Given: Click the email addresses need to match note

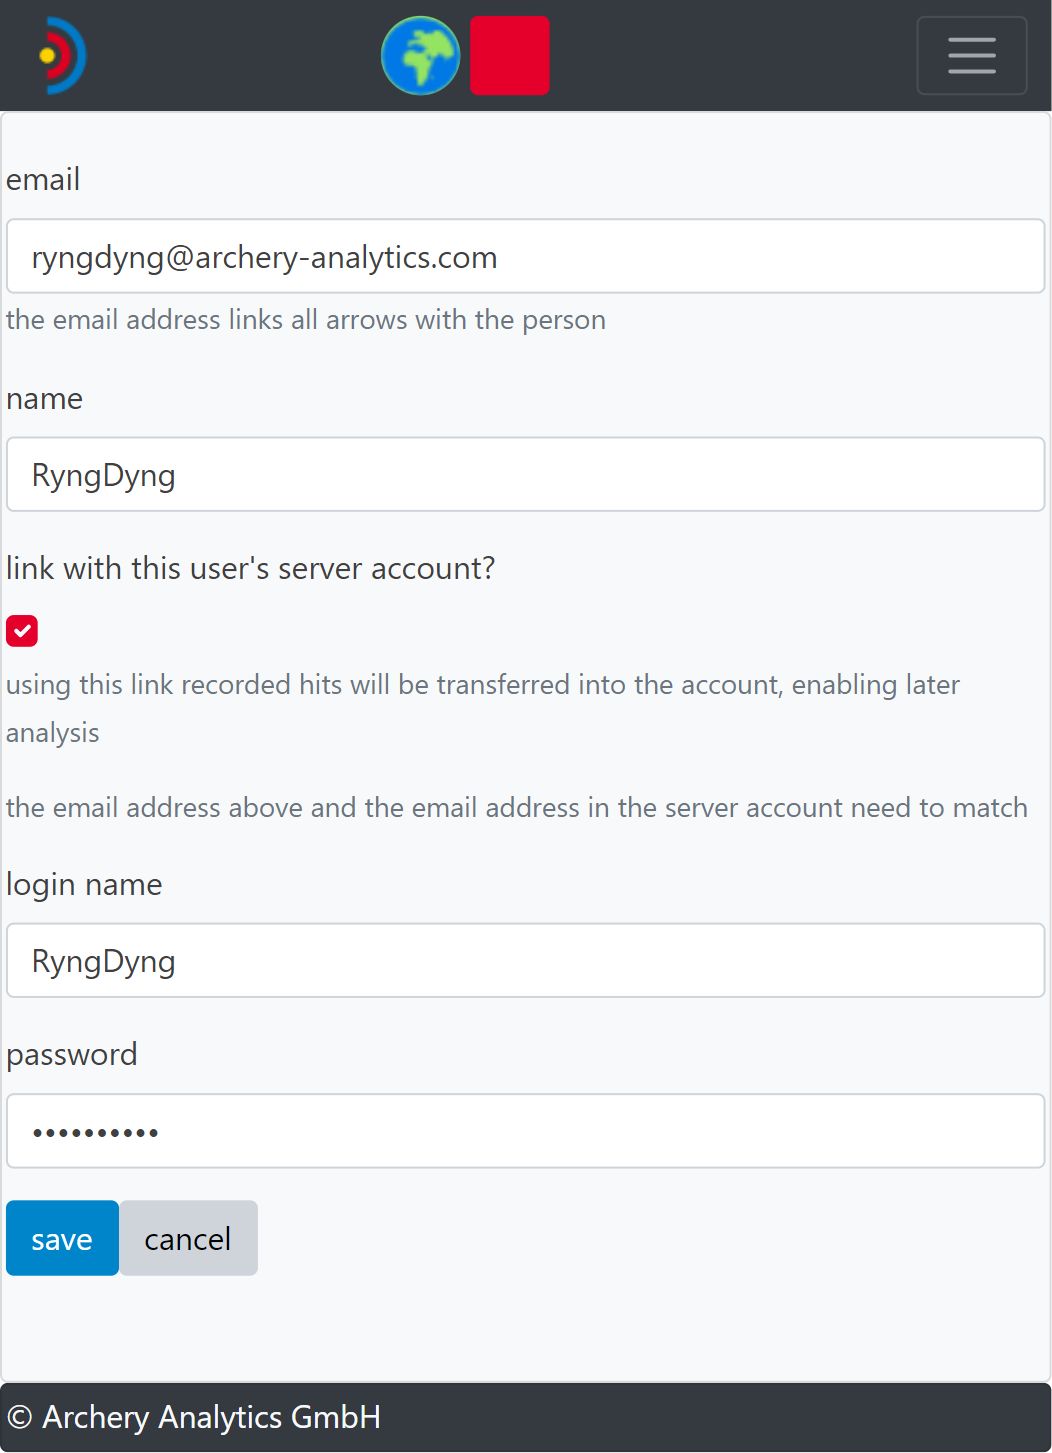Looking at the screenshot, I should click(516, 808).
